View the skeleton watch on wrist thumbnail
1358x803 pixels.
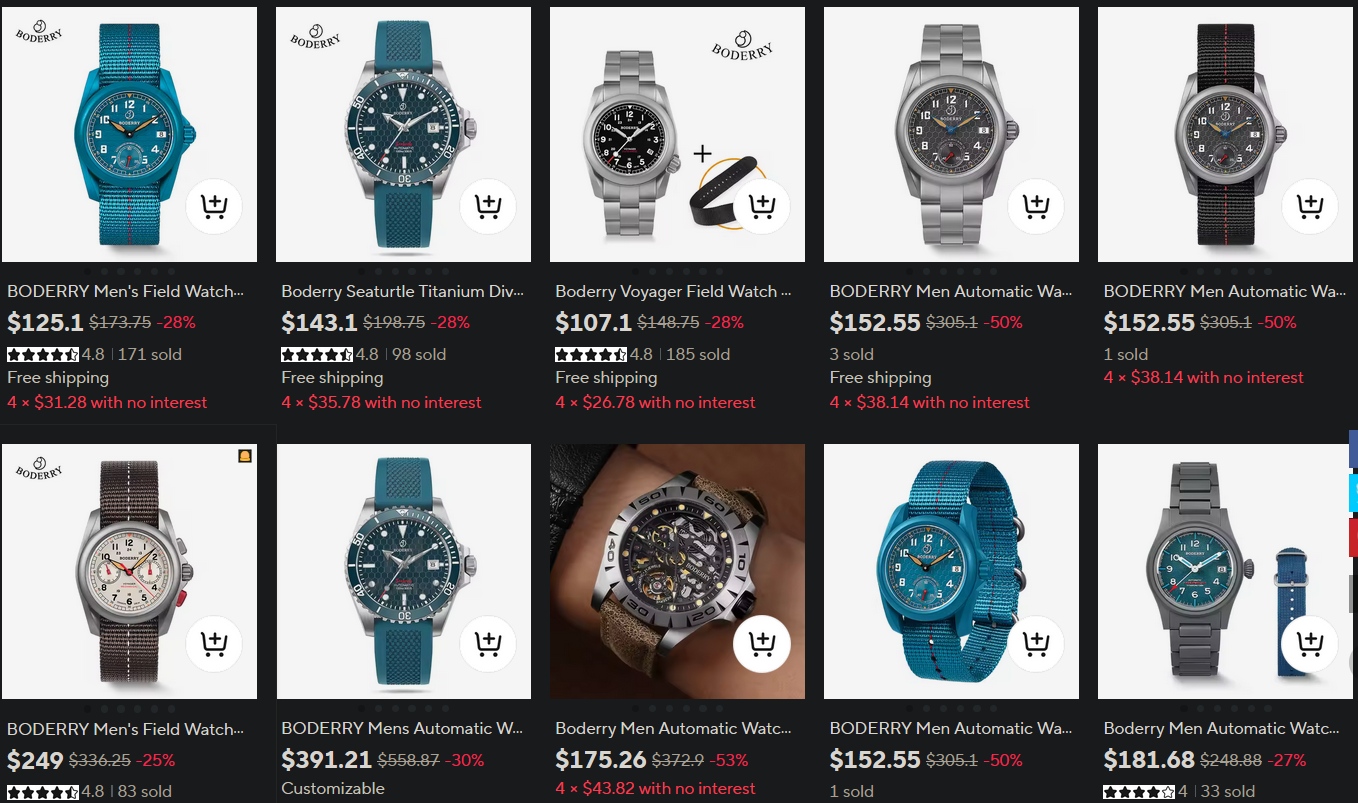tap(677, 571)
